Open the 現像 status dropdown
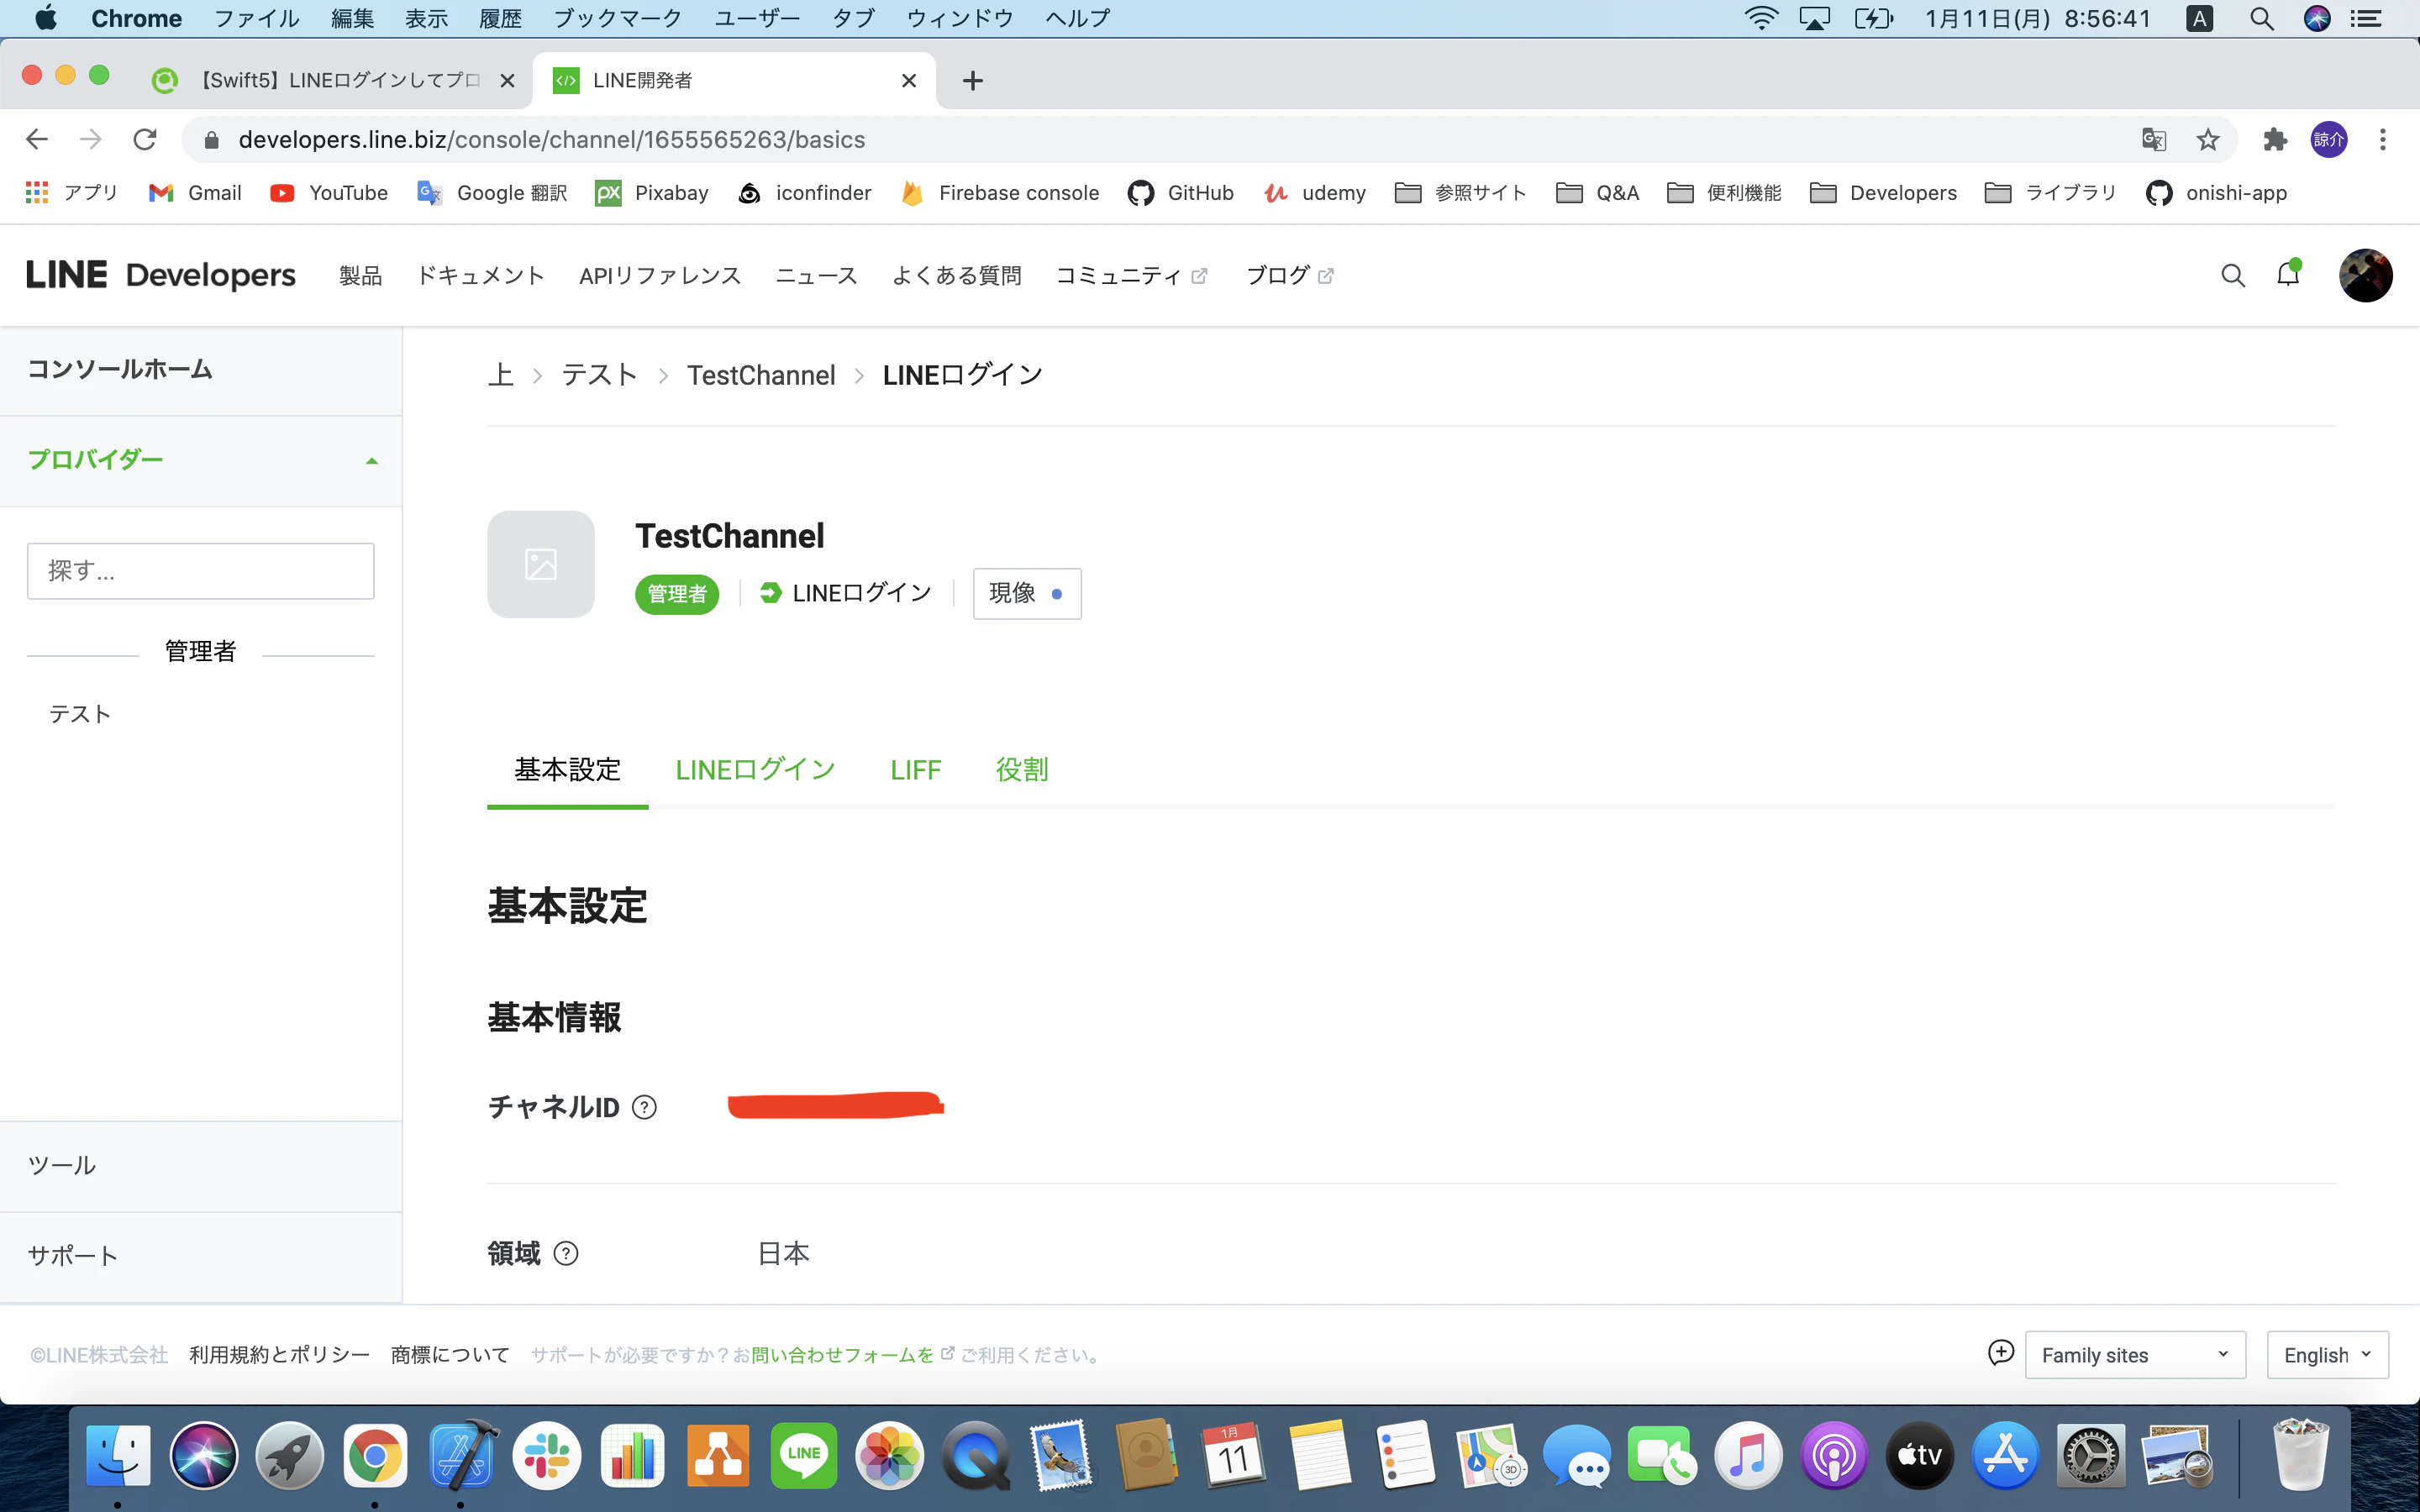Screen dimensions: 2420x1512 click(x=1027, y=593)
